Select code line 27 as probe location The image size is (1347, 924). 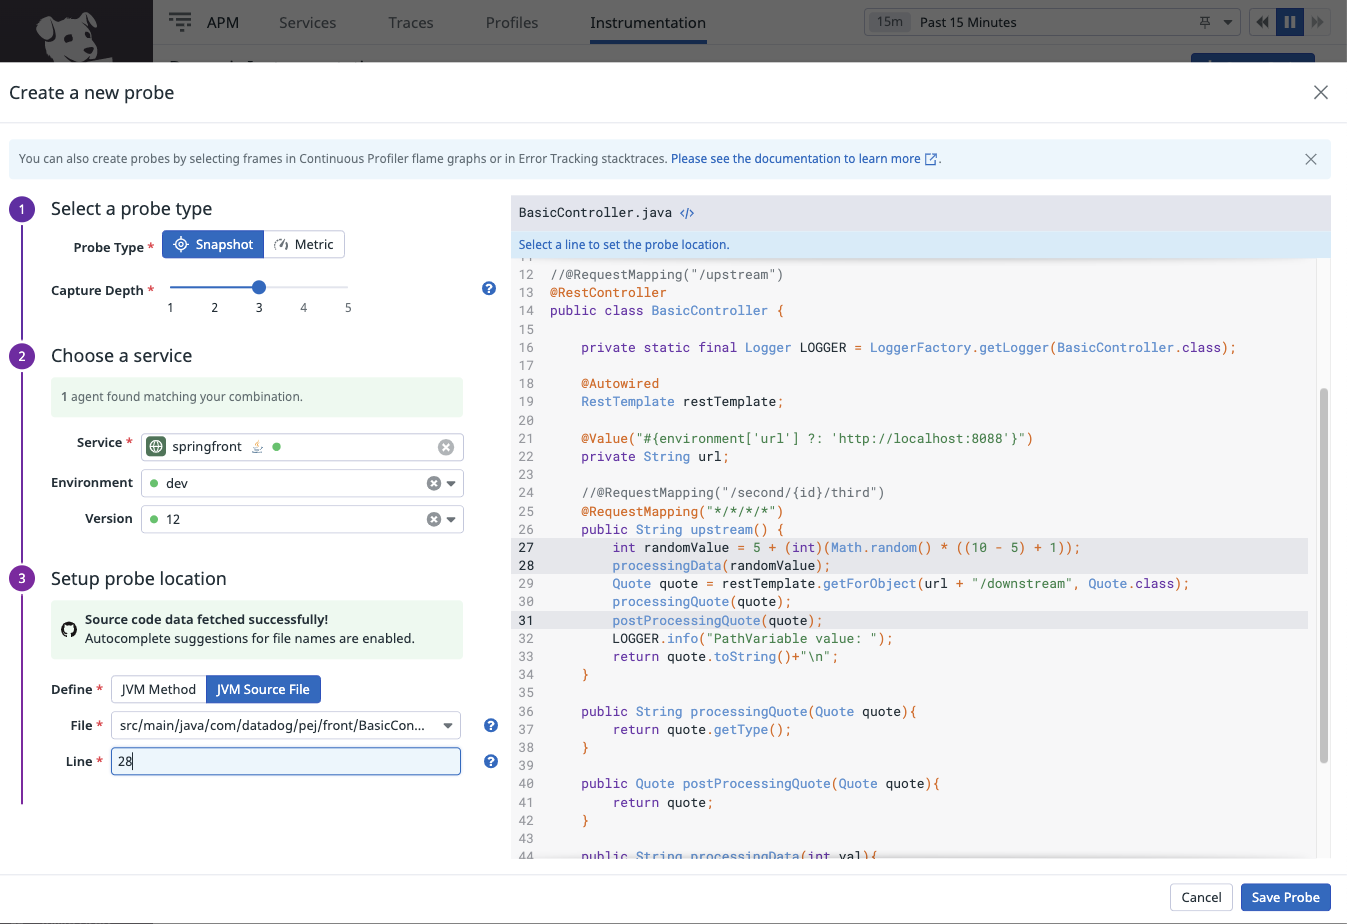[909, 547]
